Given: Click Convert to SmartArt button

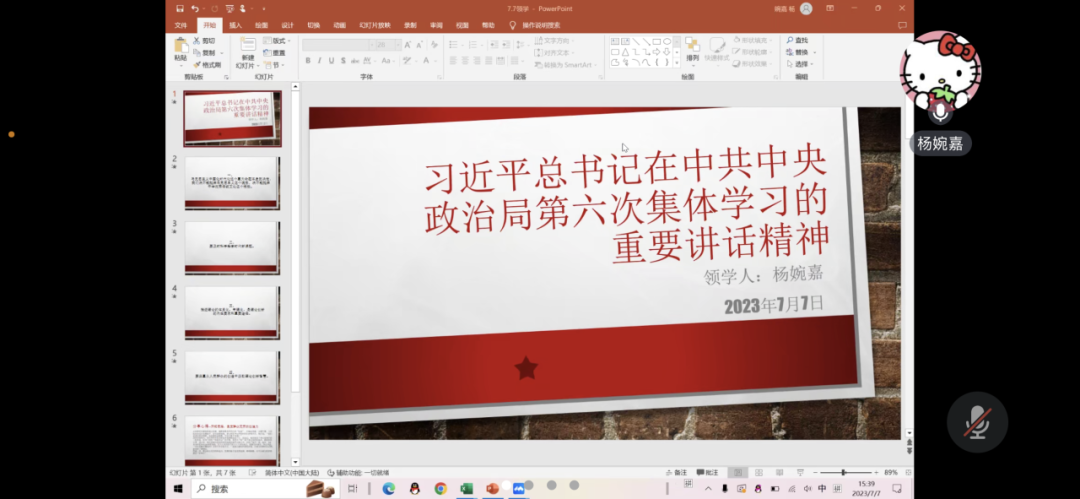Looking at the screenshot, I should (x=567, y=65).
